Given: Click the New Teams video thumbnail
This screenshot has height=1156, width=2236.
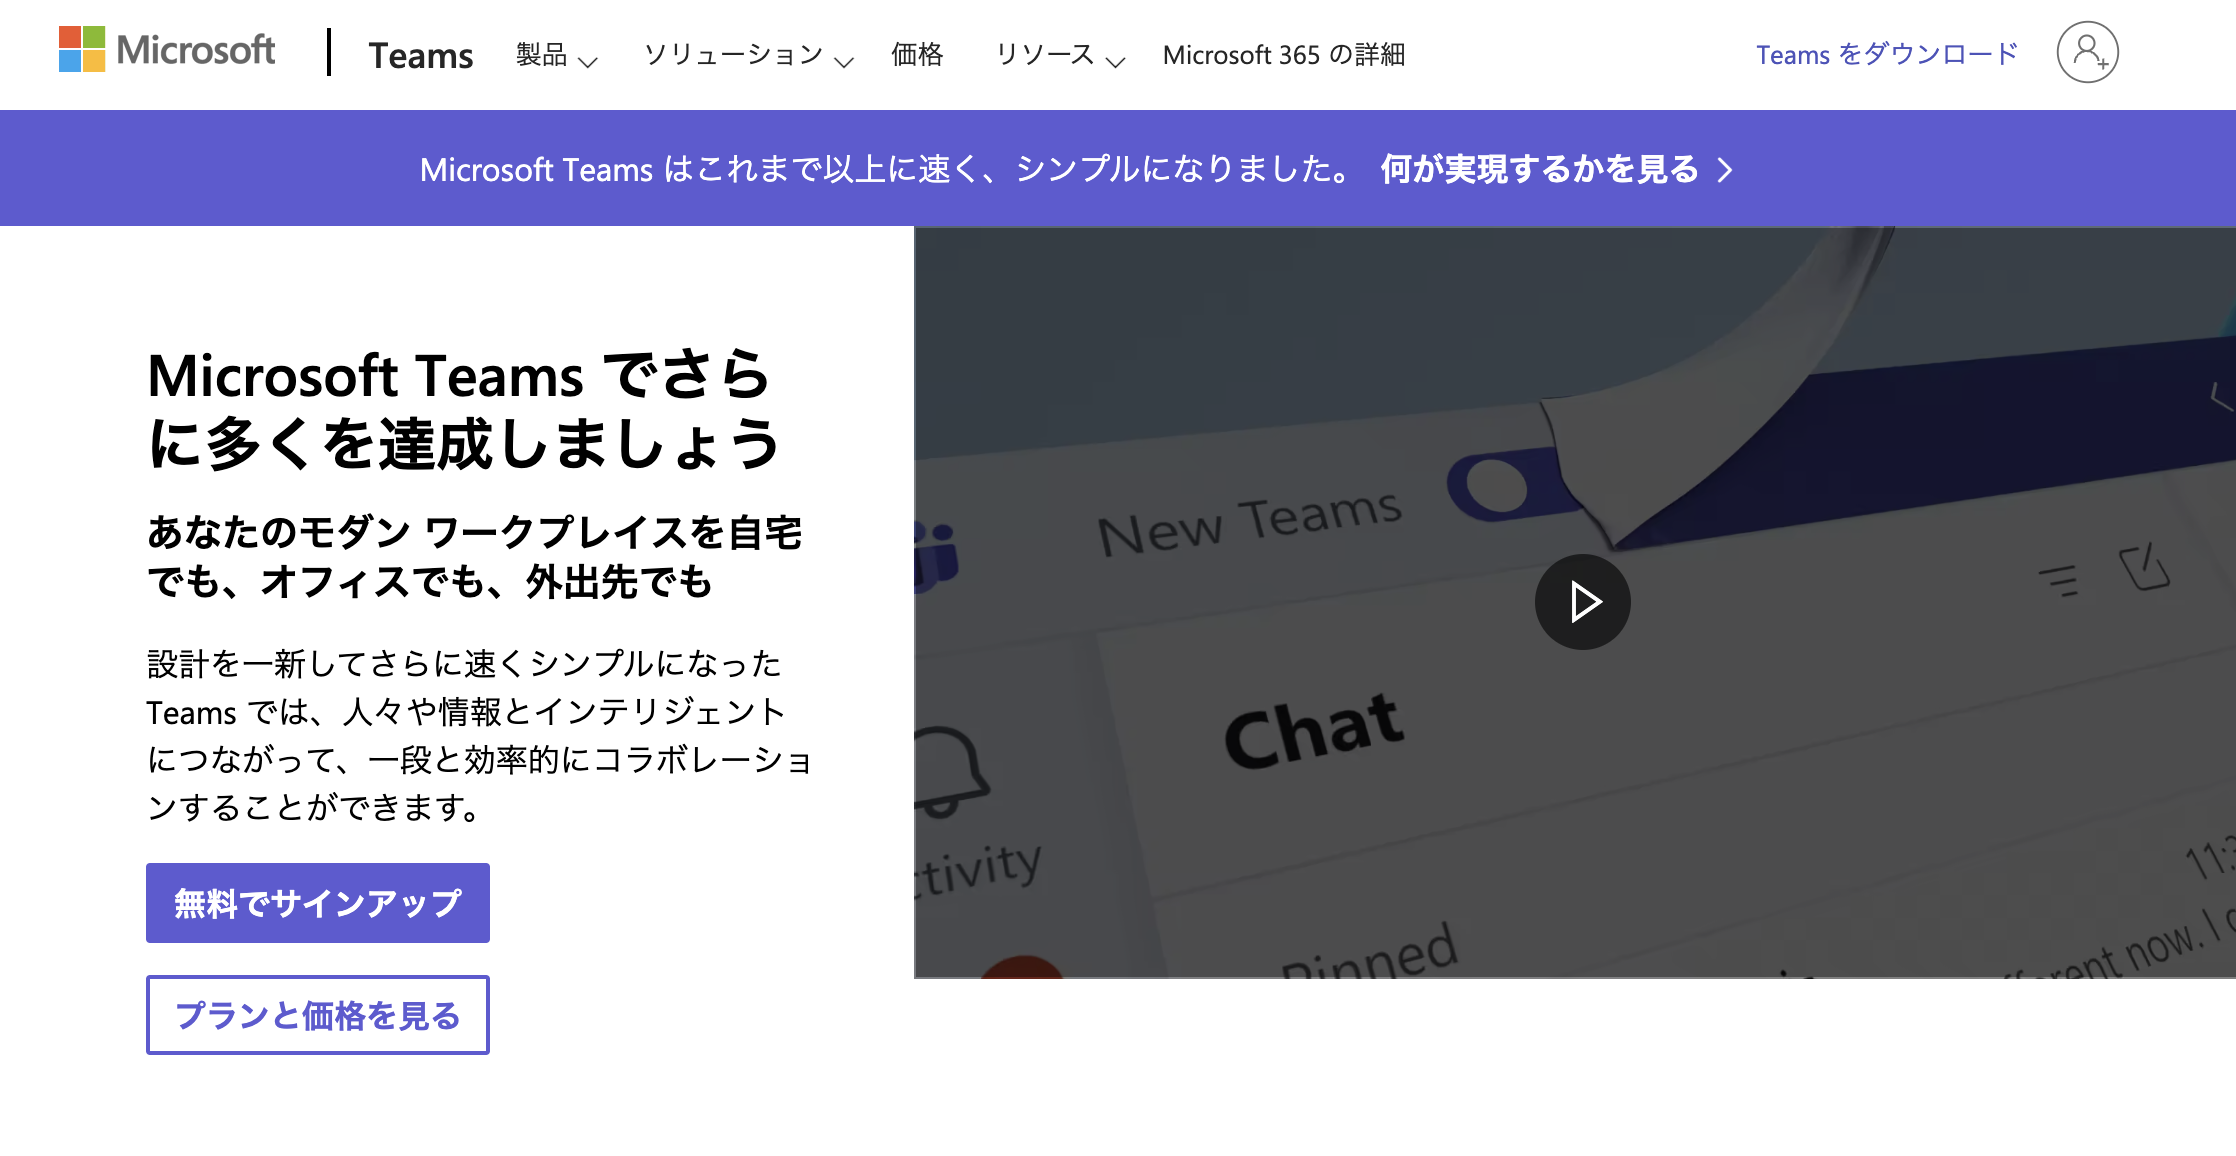Looking at the screenshot, I should click(1575, 602).
